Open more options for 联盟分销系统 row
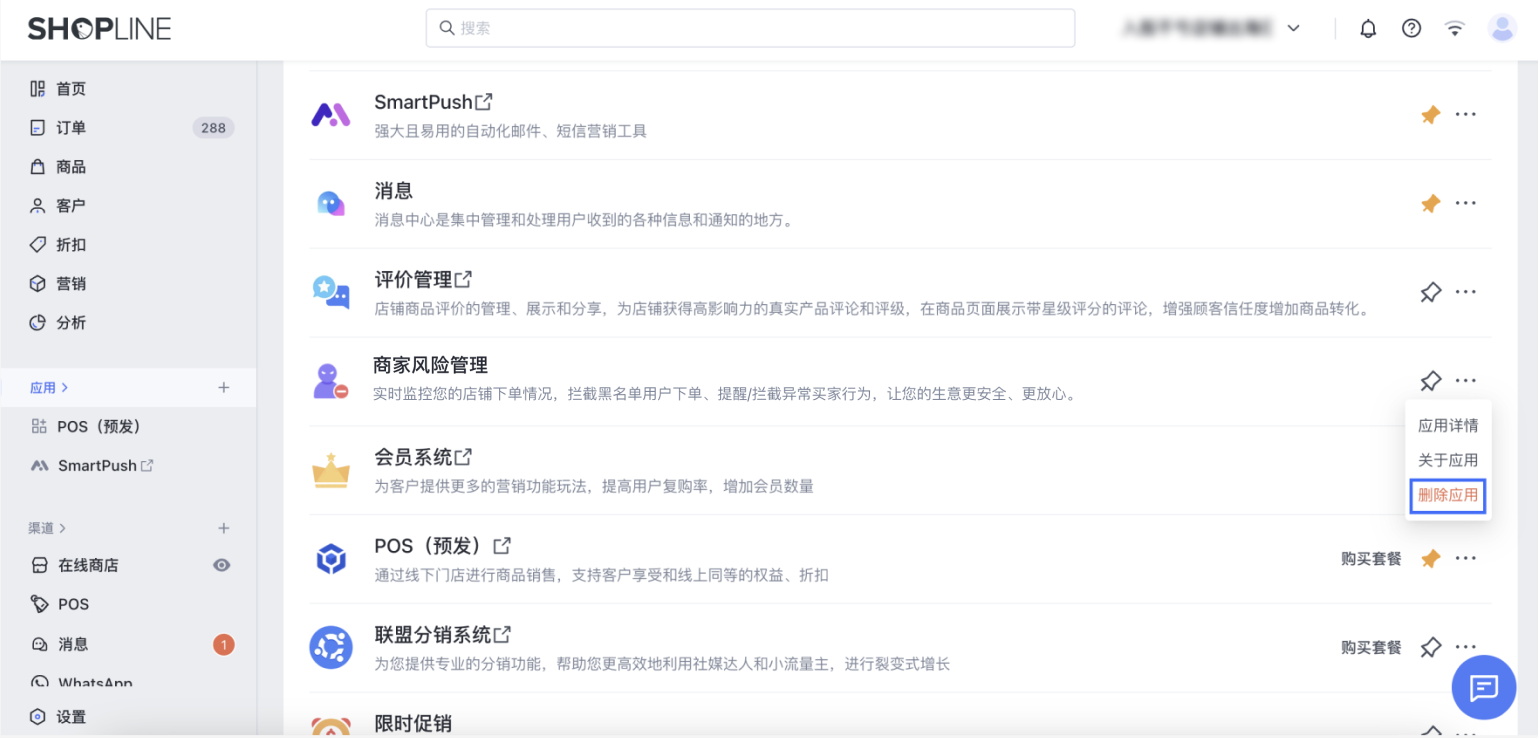The height and width of the screenshot is (738, 1538). pyautogui.click(x=1466, y=647)
